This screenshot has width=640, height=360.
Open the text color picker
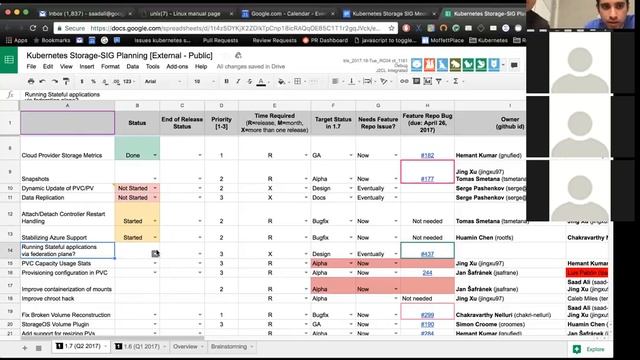point(261,82)
